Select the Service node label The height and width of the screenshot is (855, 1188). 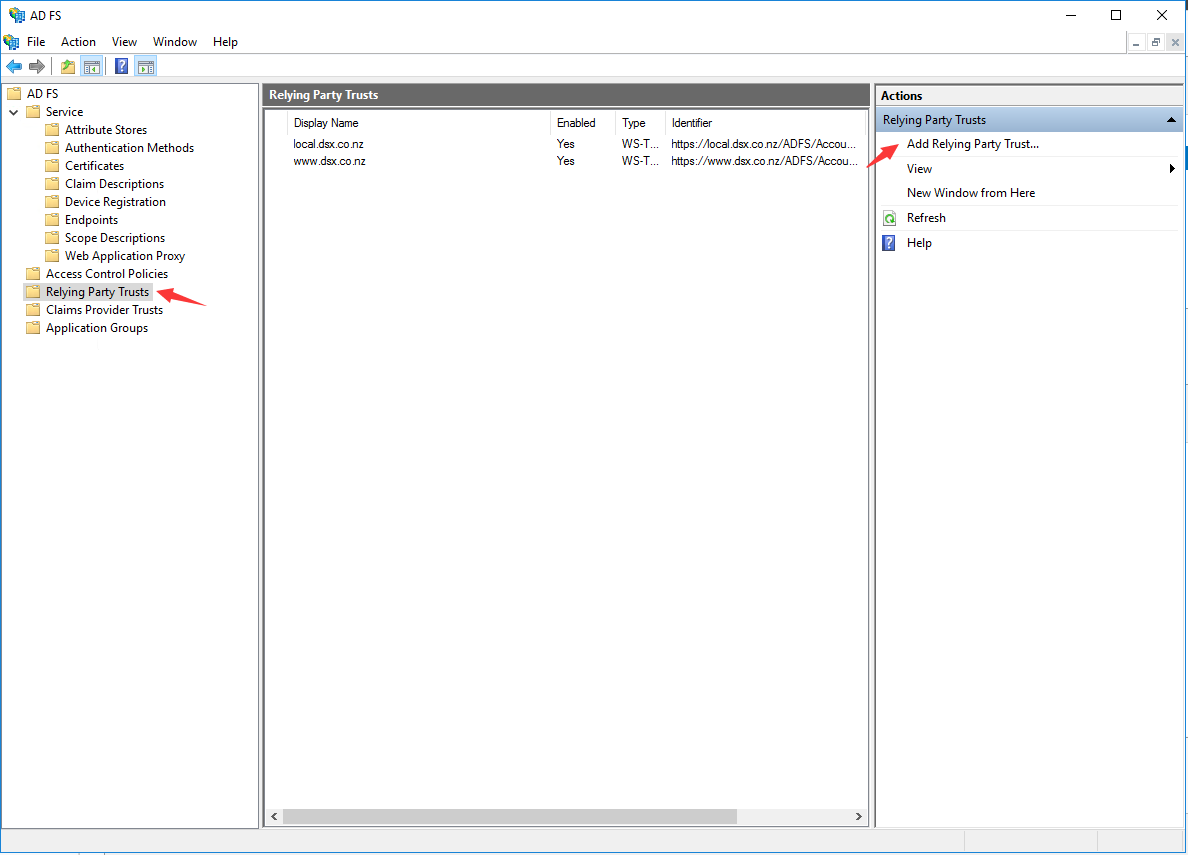64,111
